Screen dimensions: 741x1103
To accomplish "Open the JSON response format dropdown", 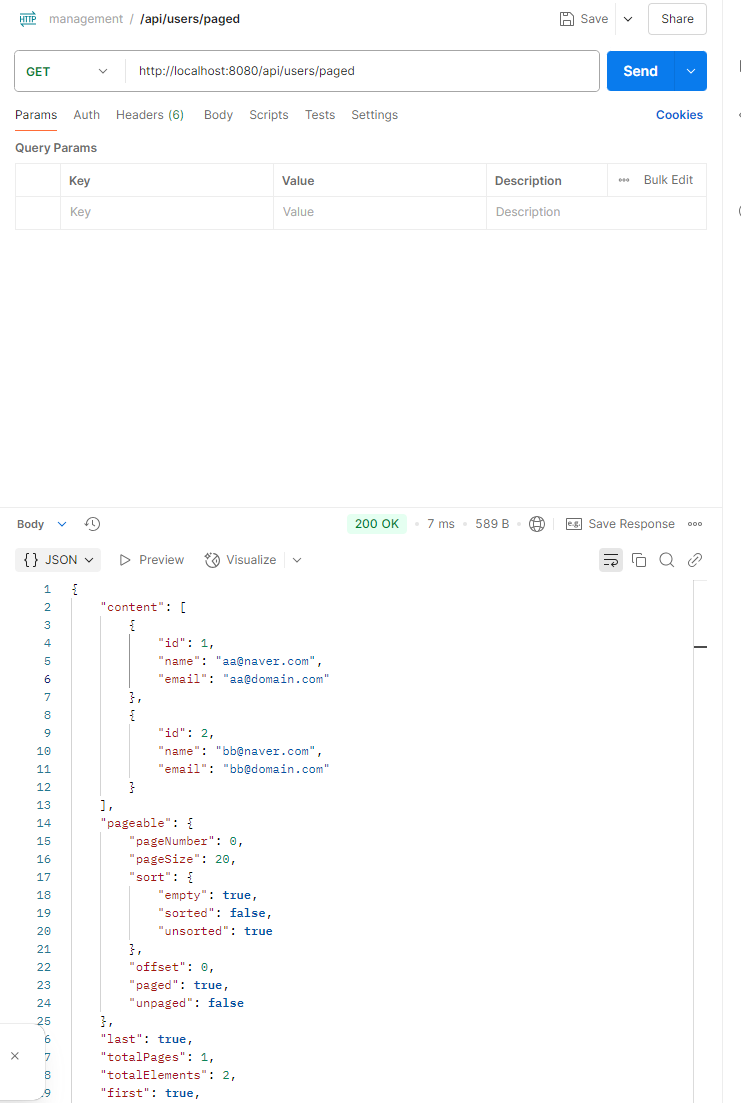I will click(57, 559).
